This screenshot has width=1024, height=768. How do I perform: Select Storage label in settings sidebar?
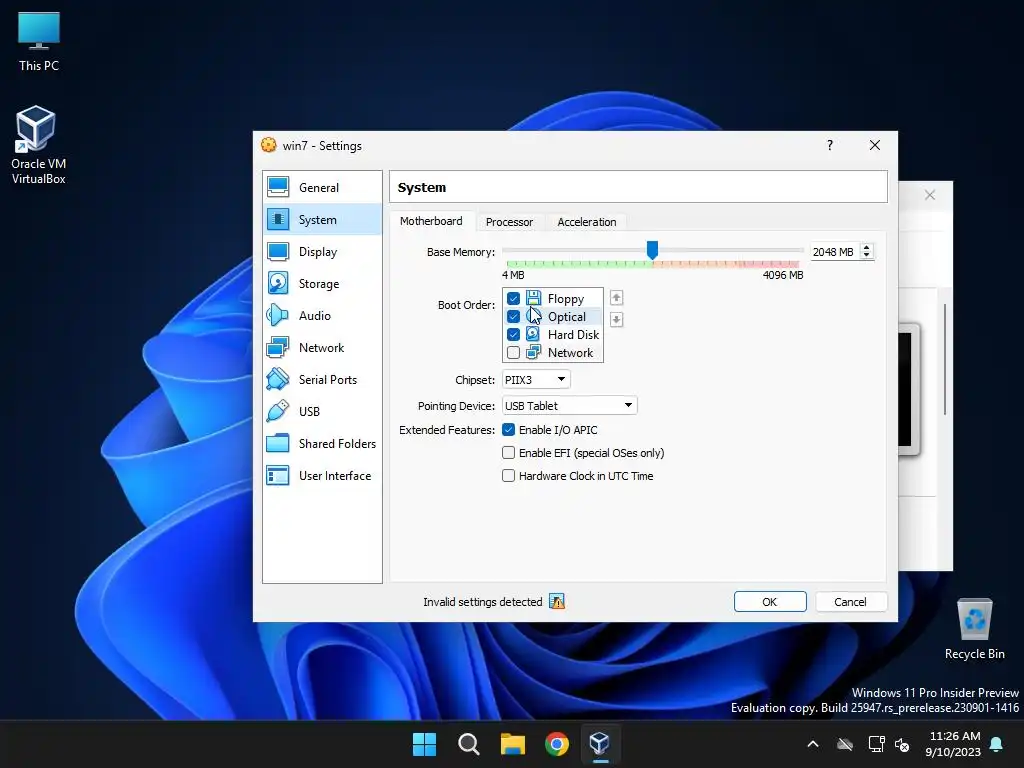(319, 283)
